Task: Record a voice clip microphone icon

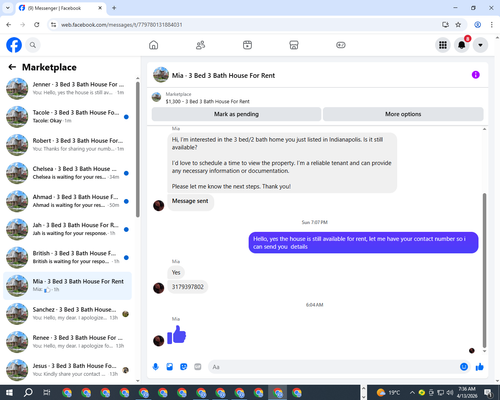Action: [x=156, y=367]
